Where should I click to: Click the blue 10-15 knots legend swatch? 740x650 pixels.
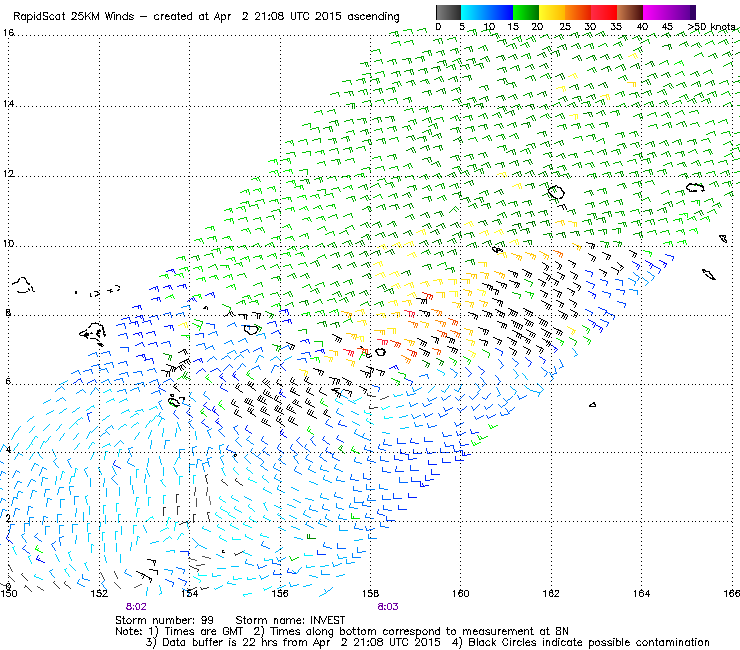499,12
